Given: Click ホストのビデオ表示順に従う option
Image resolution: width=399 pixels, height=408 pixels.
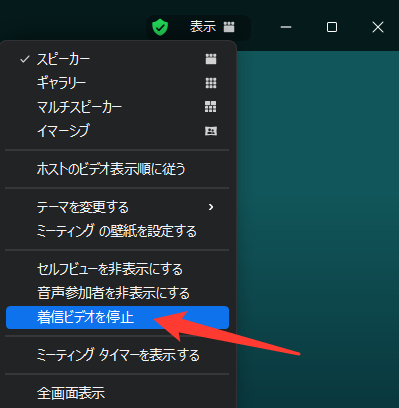Looking at the screenshot, I should point(117,169).
